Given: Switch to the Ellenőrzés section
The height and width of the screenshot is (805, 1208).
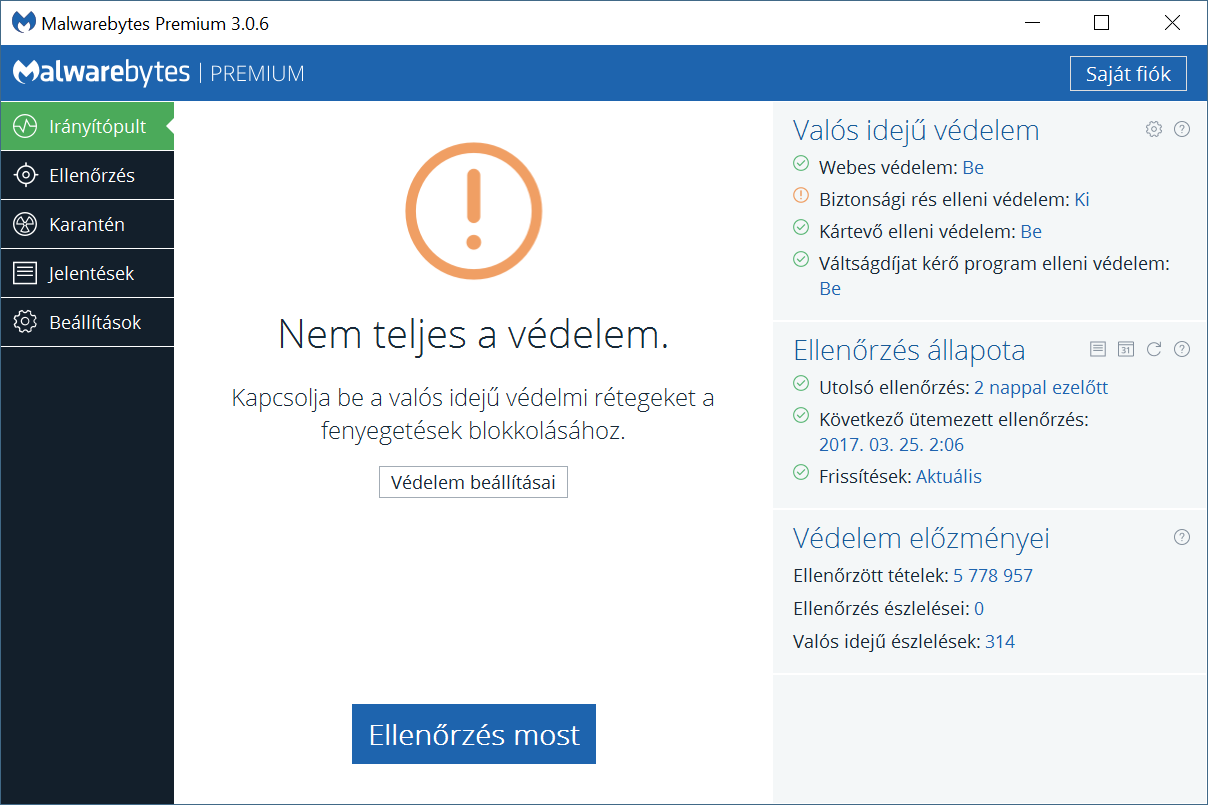Looking at the screenshot, I should pos(87,176).
